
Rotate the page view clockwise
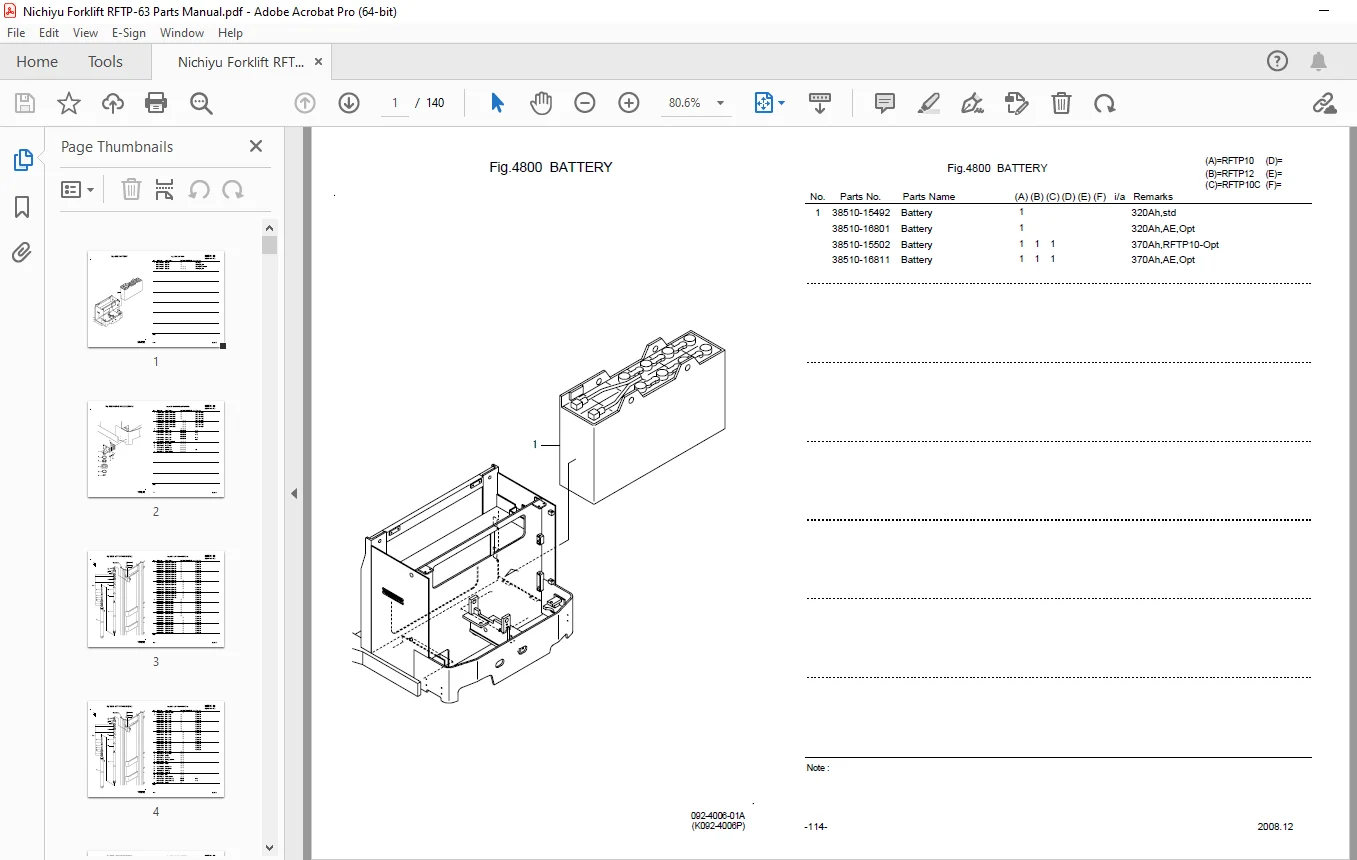[1104, 103]
